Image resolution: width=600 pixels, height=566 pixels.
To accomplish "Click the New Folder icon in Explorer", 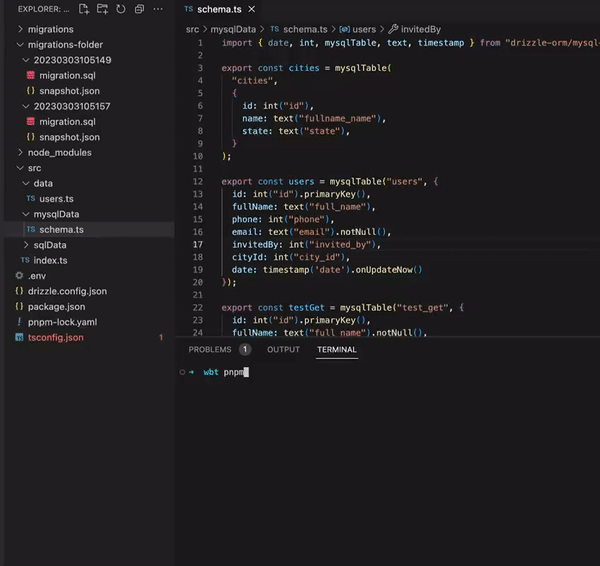I will click(x=103, y=9).
